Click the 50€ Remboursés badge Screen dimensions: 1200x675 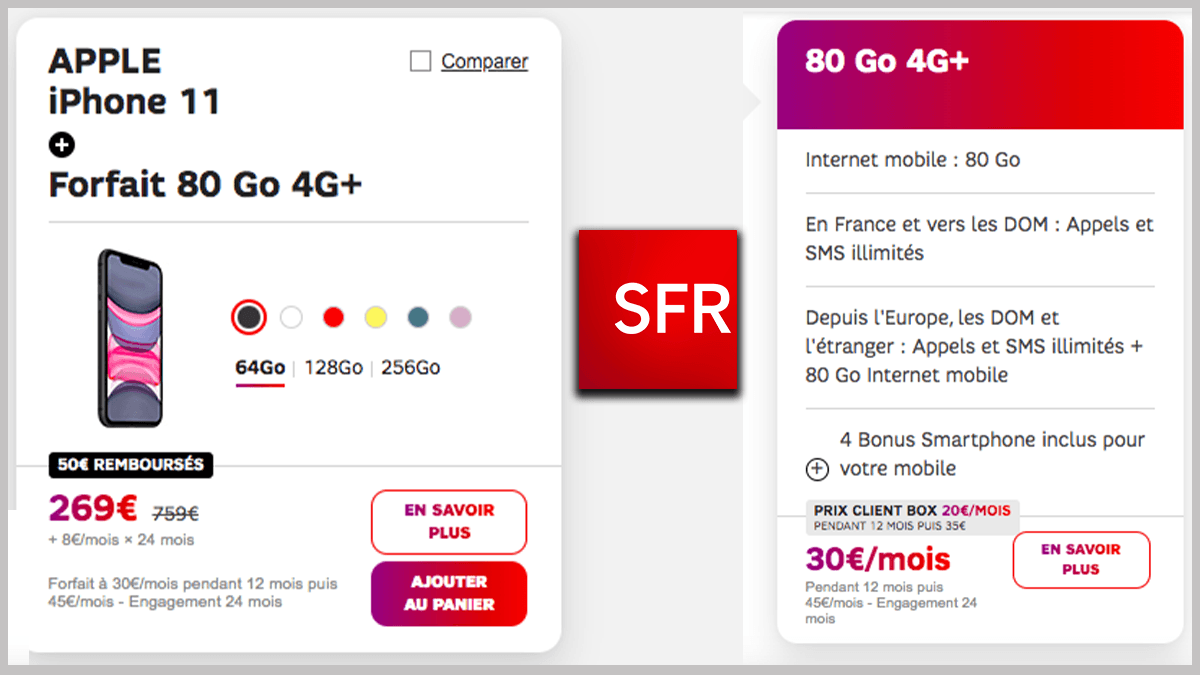coord(130,464)
